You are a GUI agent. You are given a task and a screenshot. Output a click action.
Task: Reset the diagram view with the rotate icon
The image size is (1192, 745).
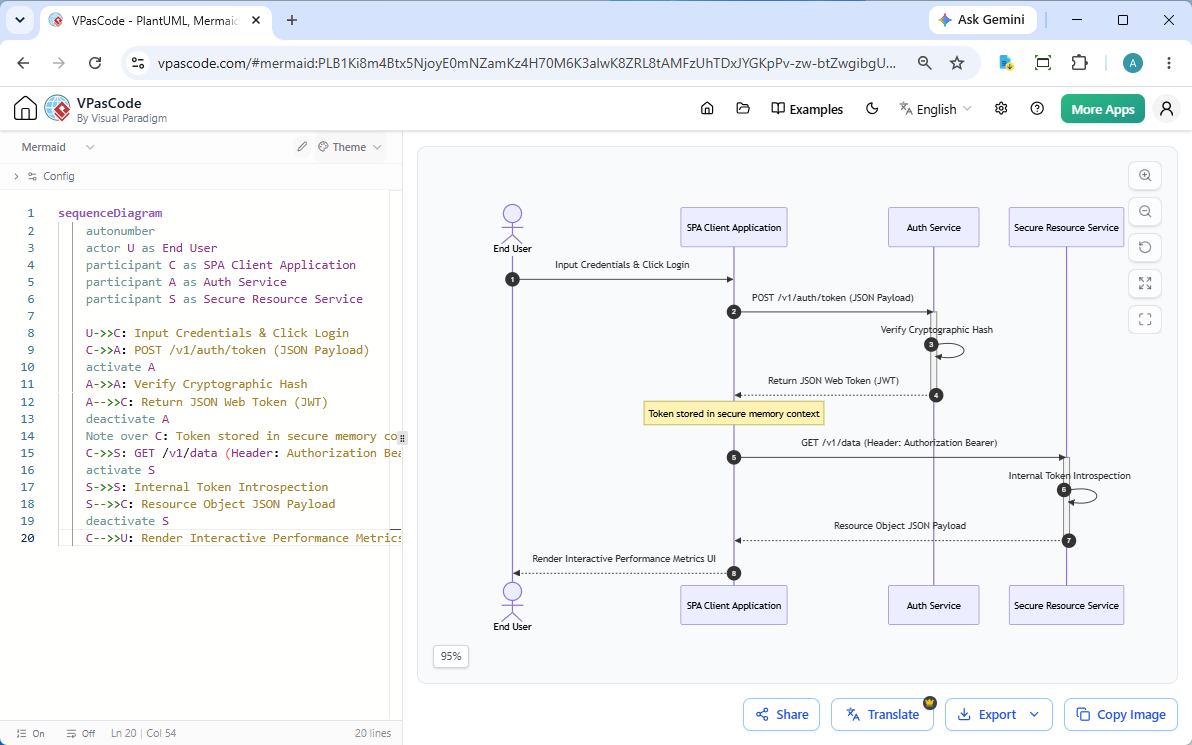(x=1145, y=247)
